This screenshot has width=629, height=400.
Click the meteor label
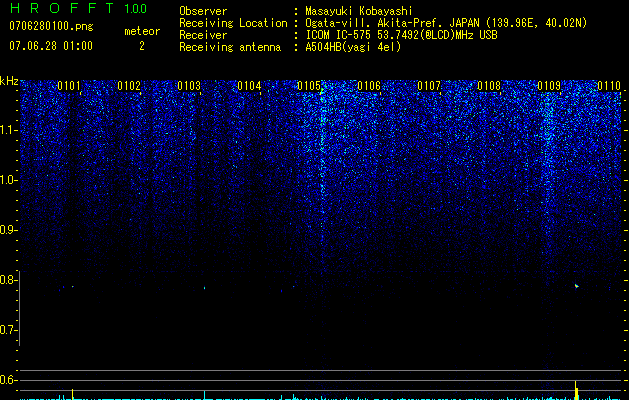click(x=142, y=31)
